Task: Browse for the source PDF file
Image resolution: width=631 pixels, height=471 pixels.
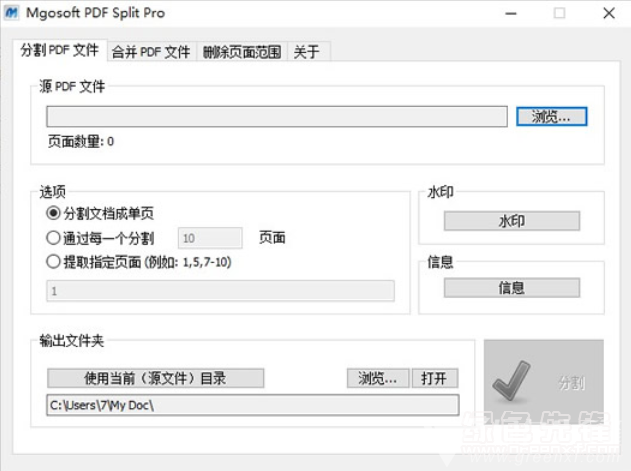Action: click(x=551, y=117)
